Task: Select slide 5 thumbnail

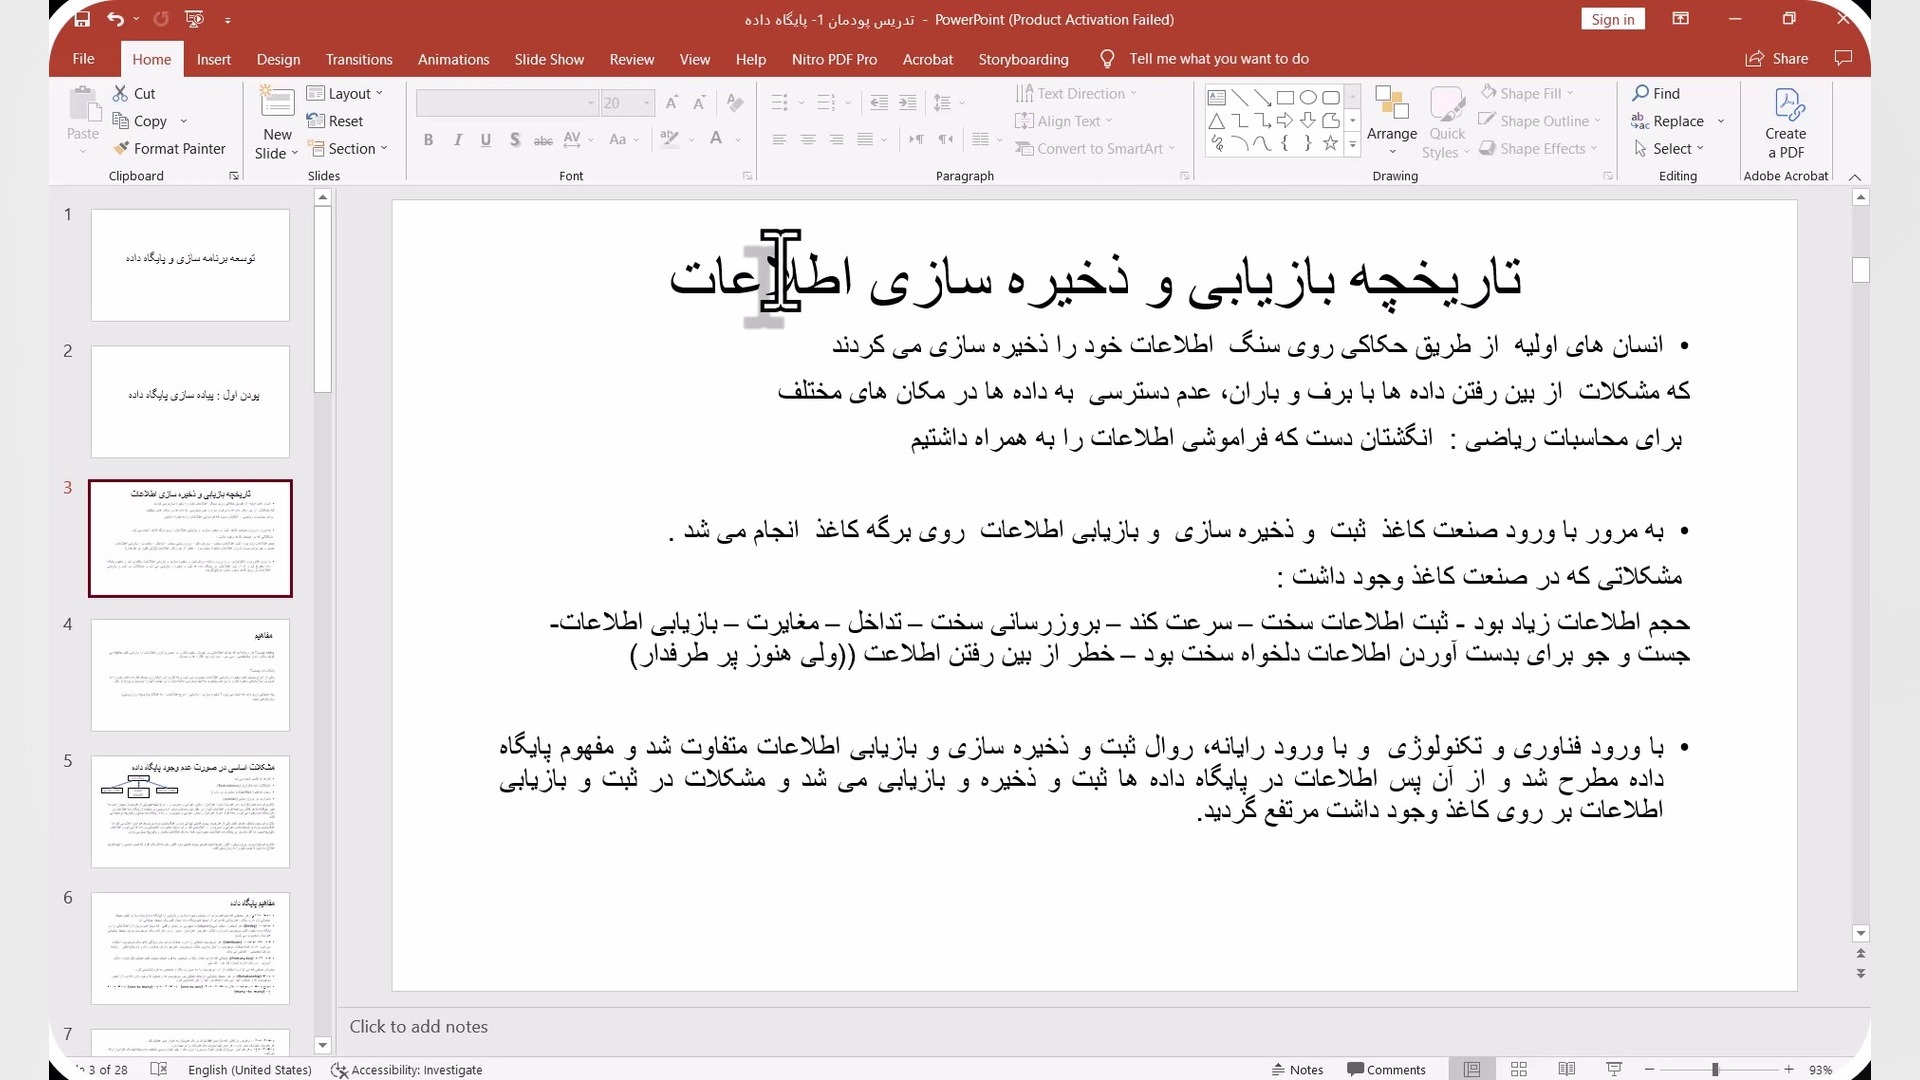Action: pos(190,811)
